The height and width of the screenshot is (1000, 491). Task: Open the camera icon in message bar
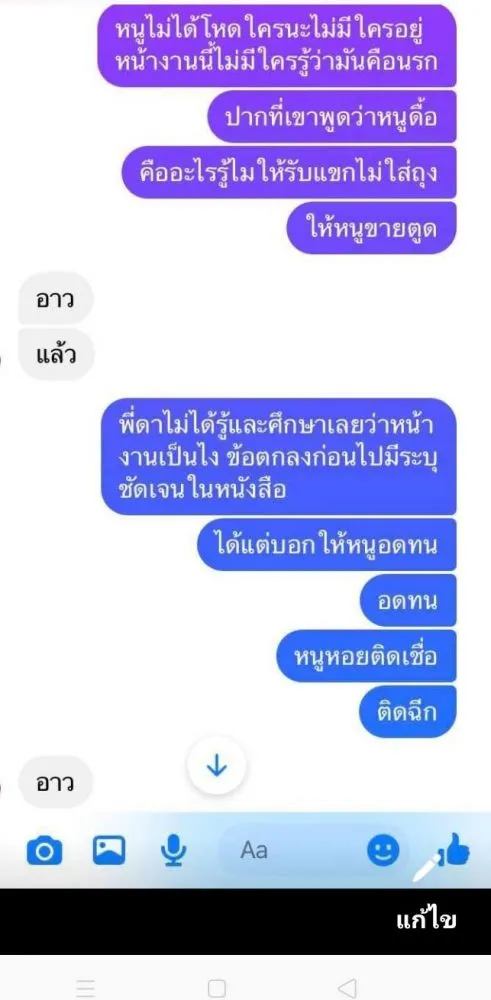pos(45,851)
